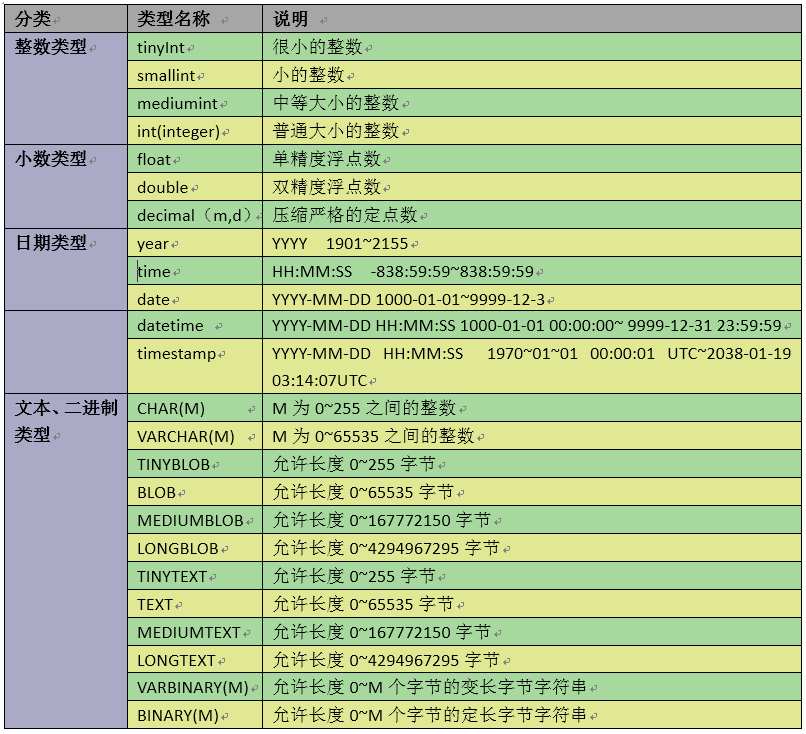The width and height of the screenshot is (806, 734).
Task: Click the CHAR(M) type cell
Action: coord(195,408)
